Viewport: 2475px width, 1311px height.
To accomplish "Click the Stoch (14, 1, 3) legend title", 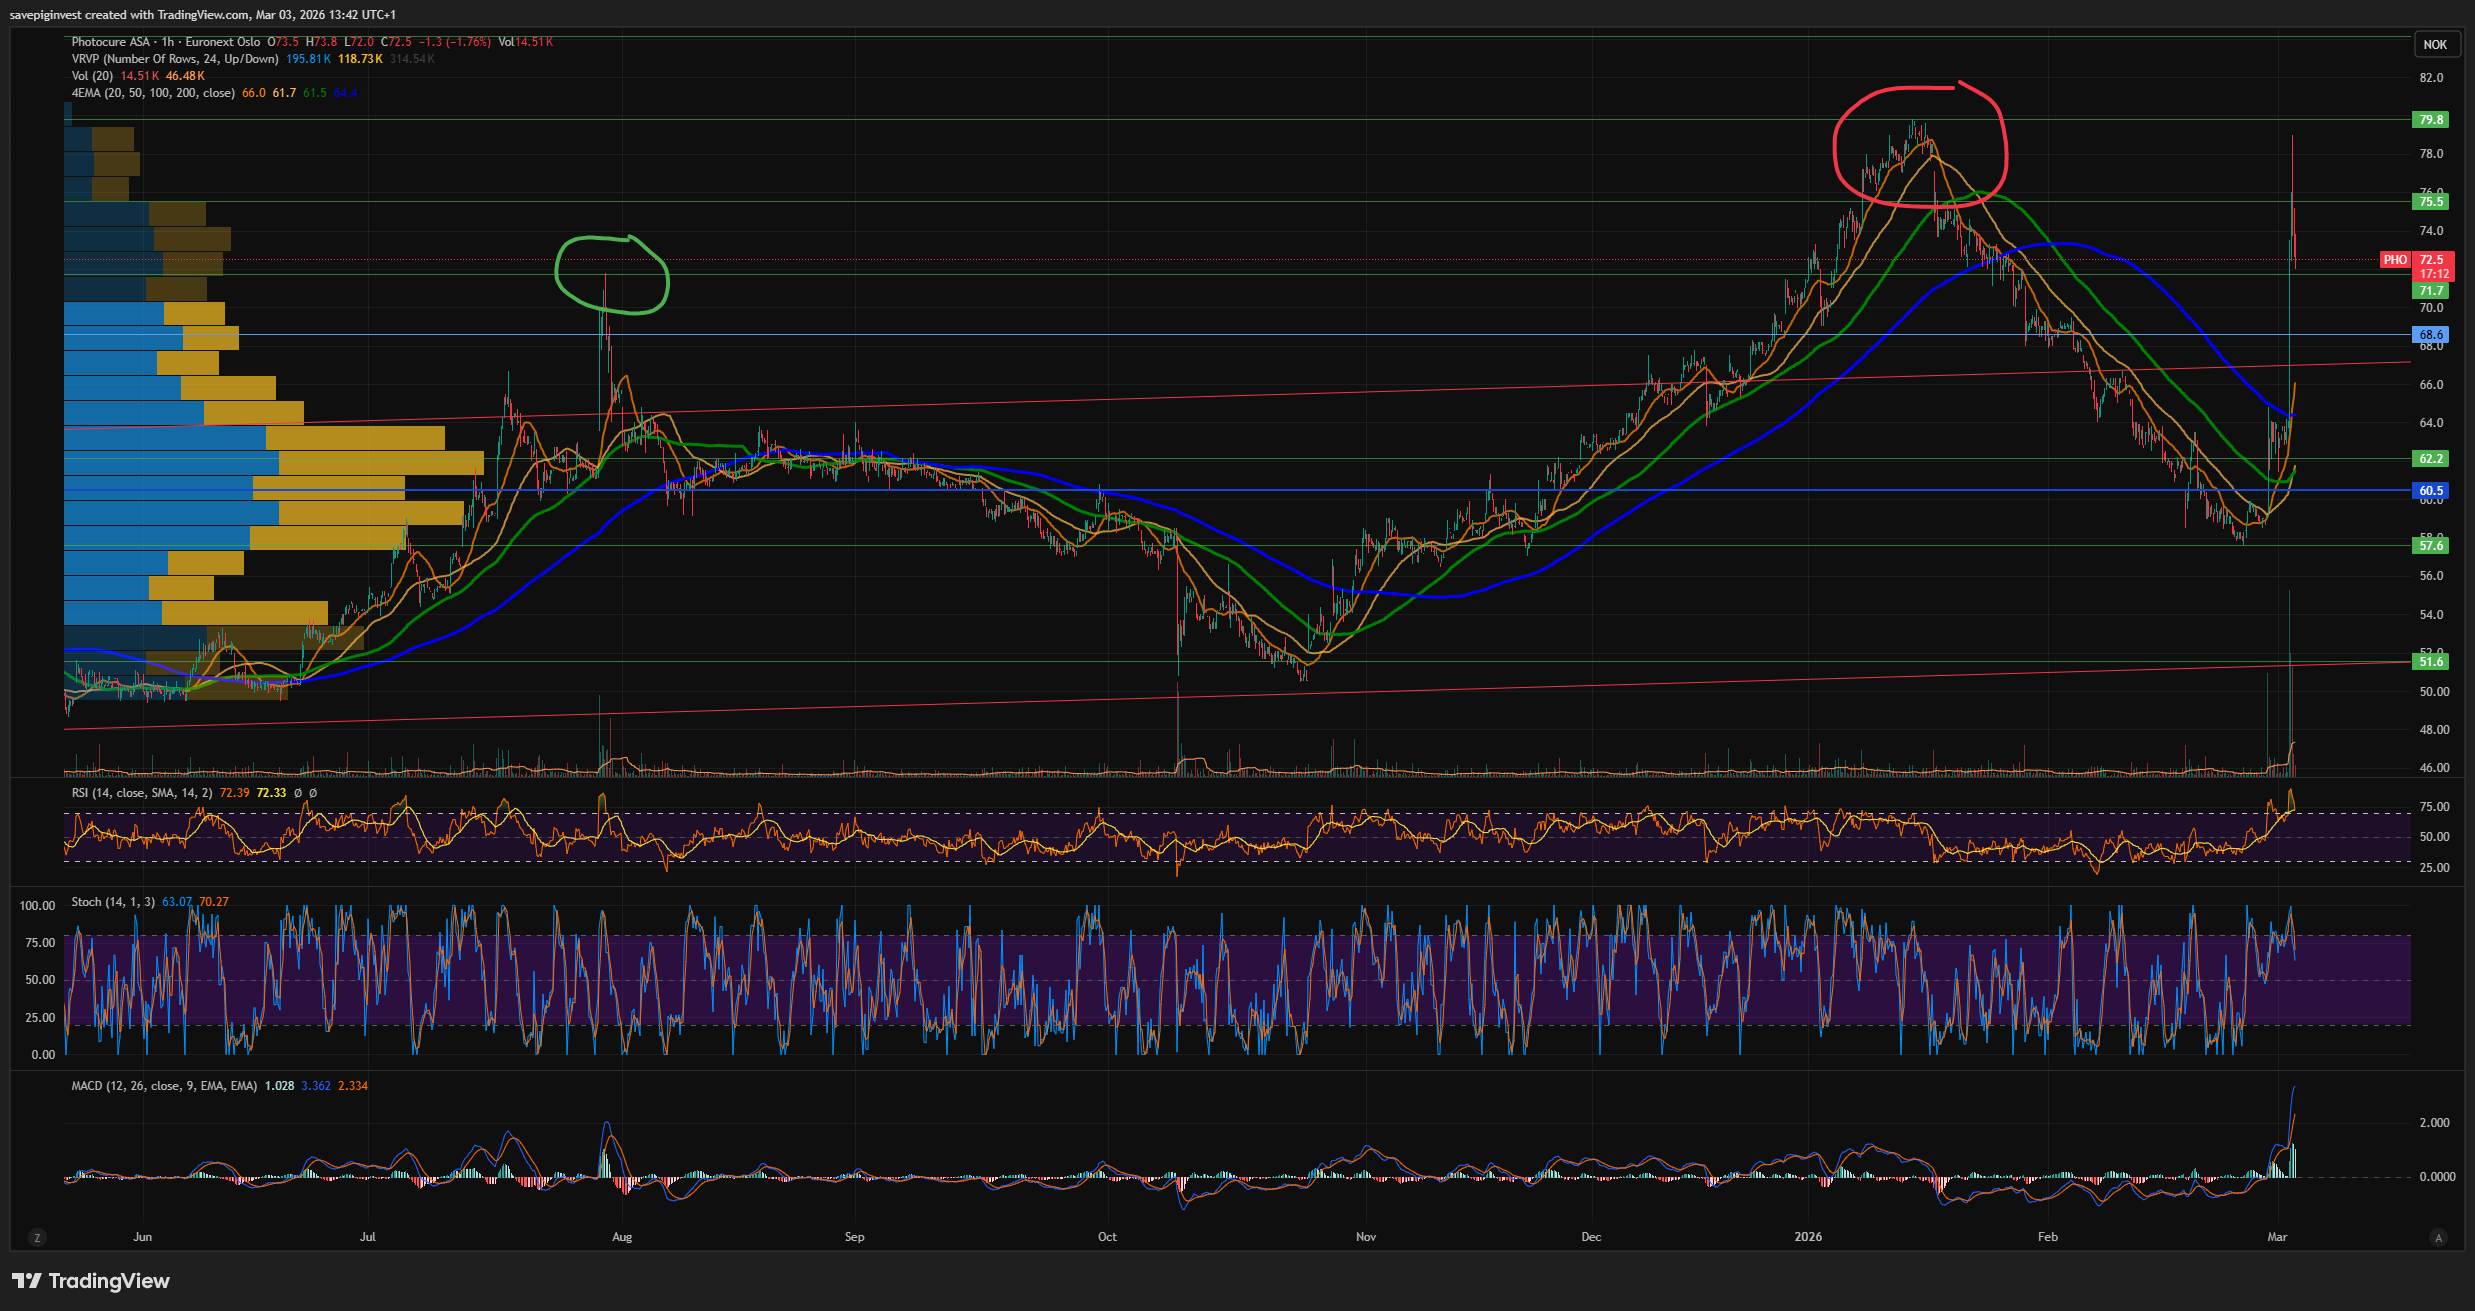I will coord(113,902).
